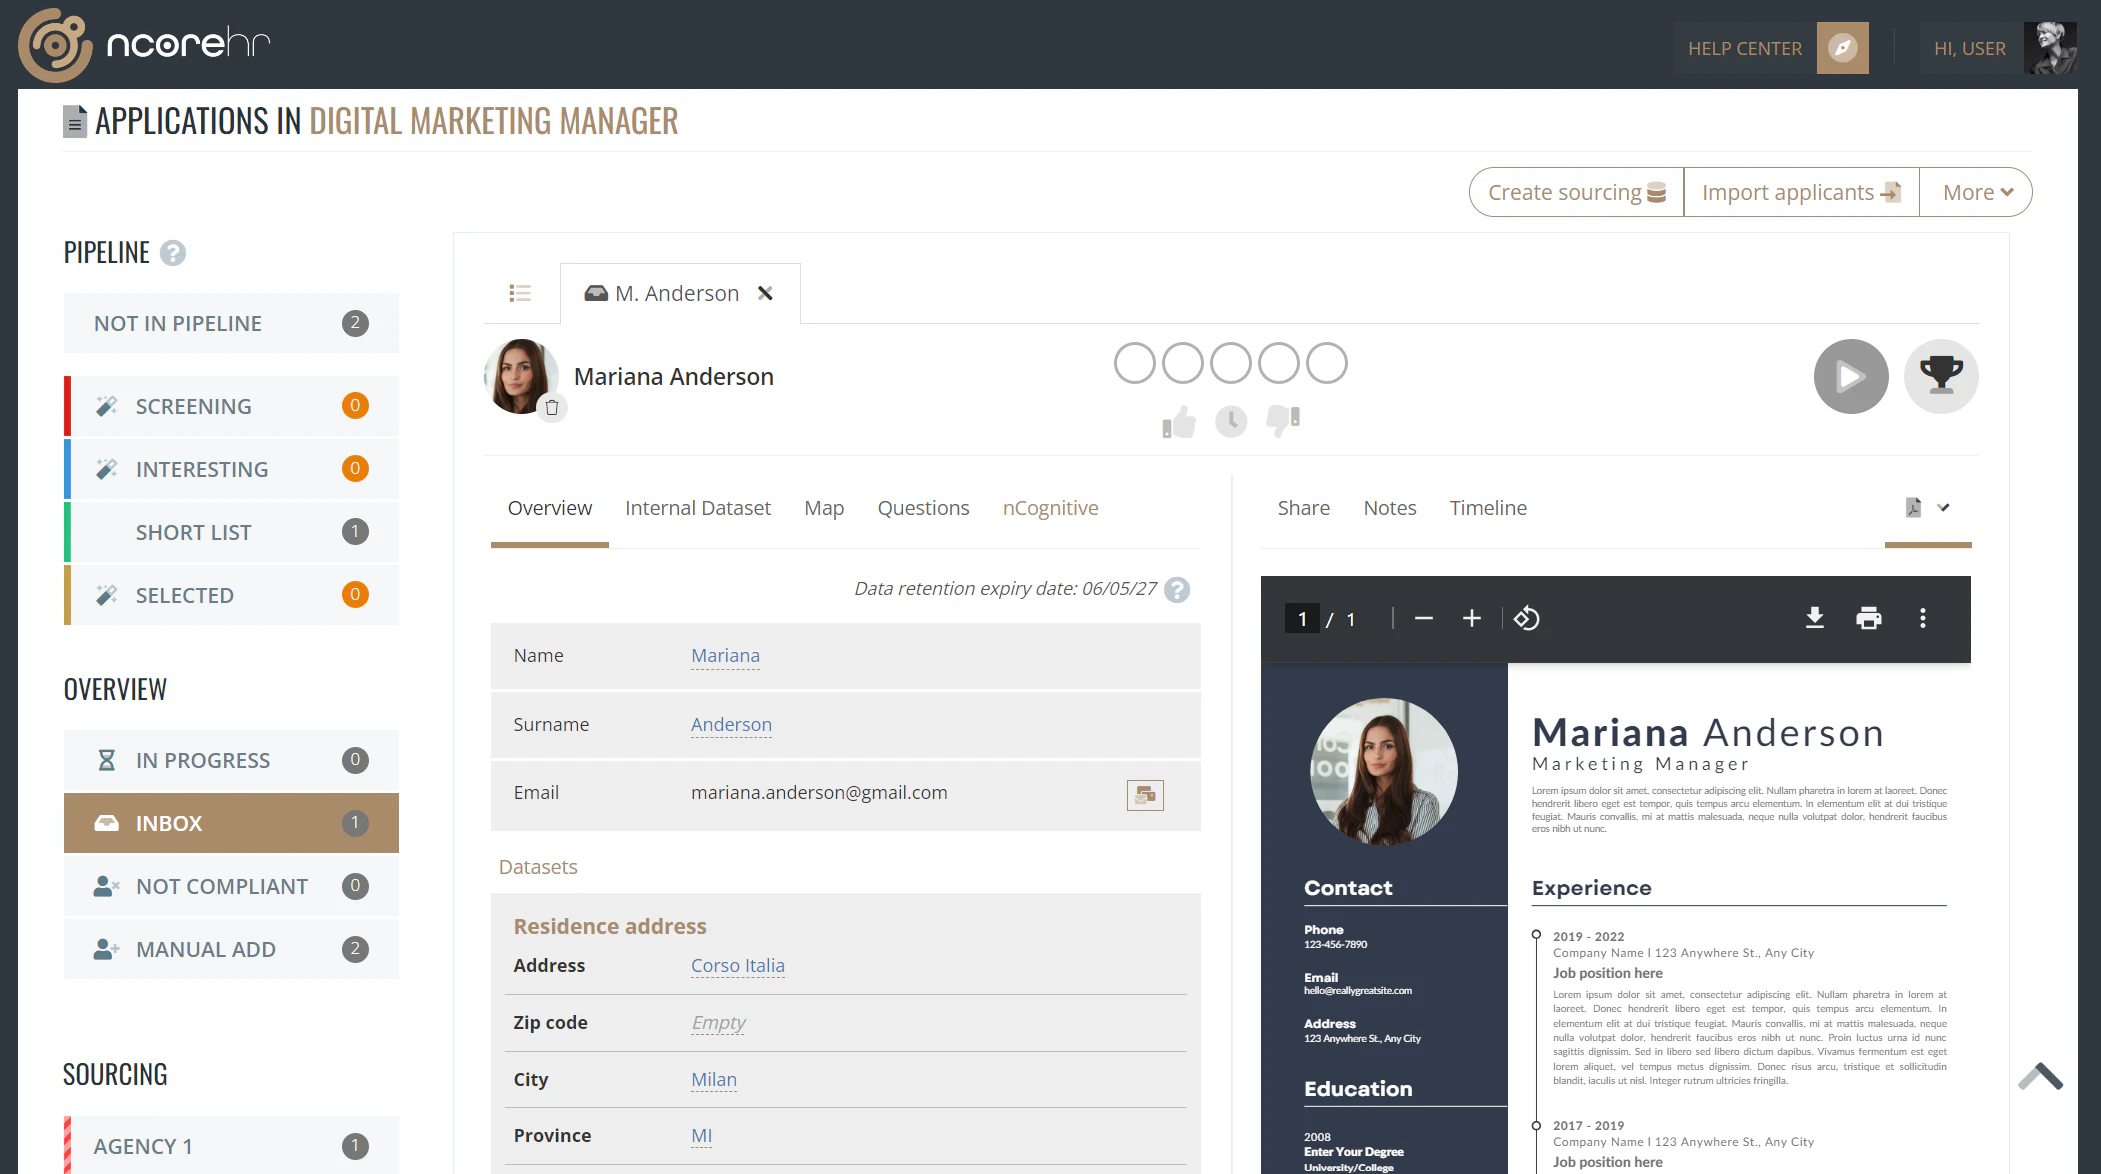
Task: Rotate the resume page counterclockwise
Action: (1525, 618)
